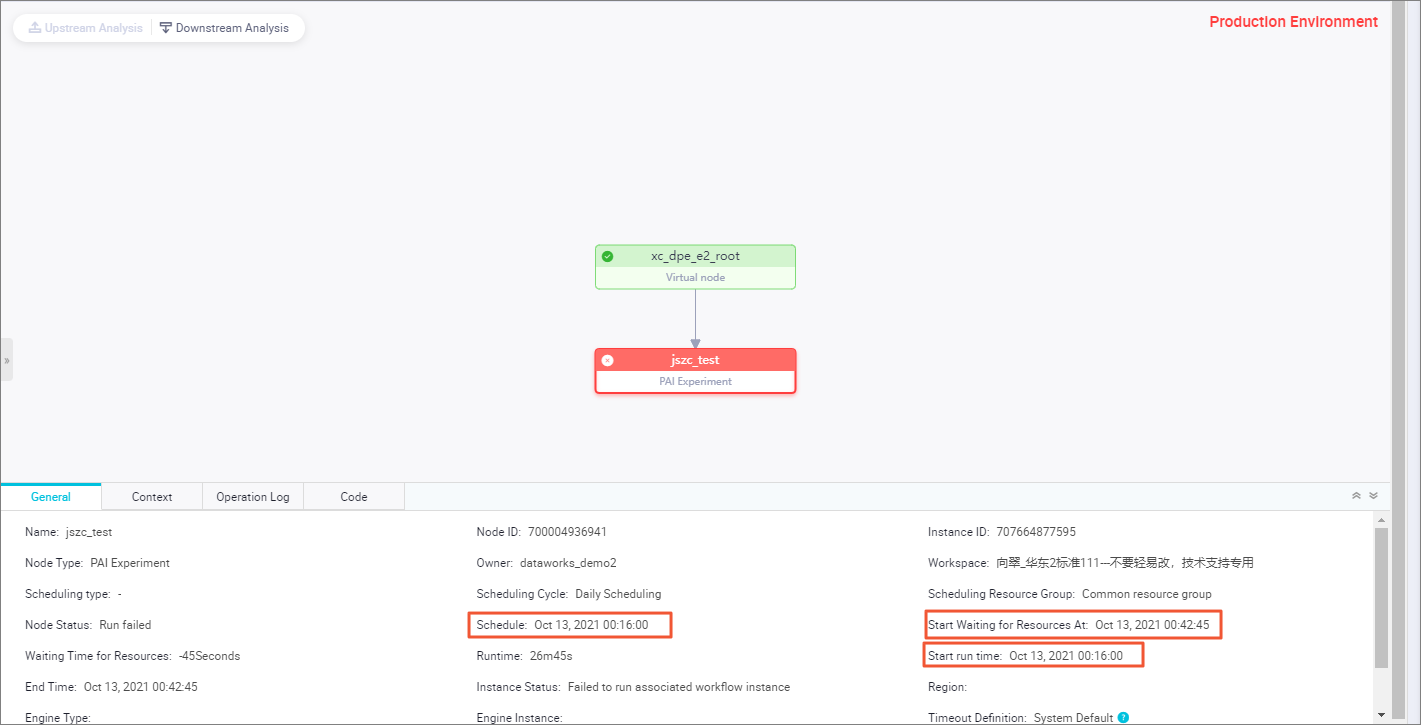Image resolution: width=1421 pixels, height=725 pixels.
Task: Select the xc_dpe_e2_root virtual node
Action: point(695,267)
